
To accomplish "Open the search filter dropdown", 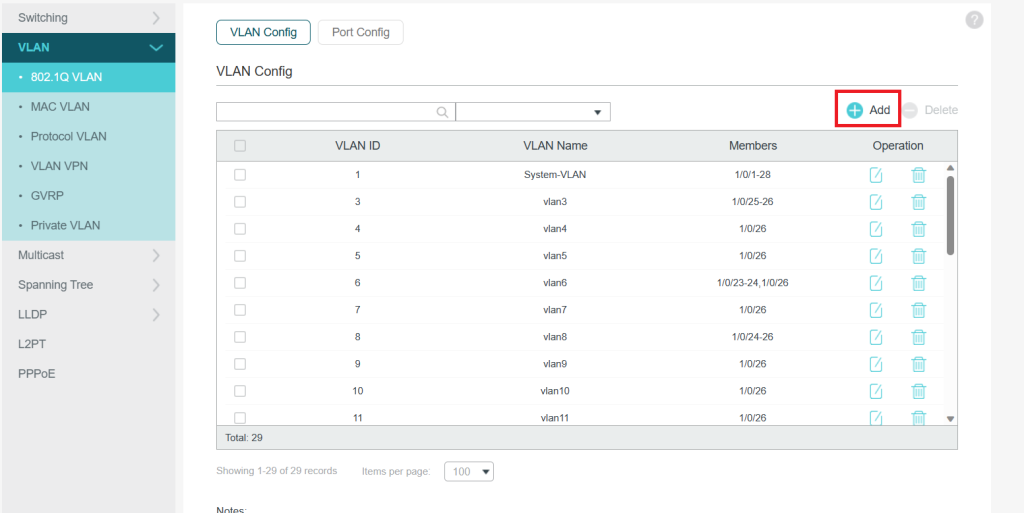I will pos(533,112).
